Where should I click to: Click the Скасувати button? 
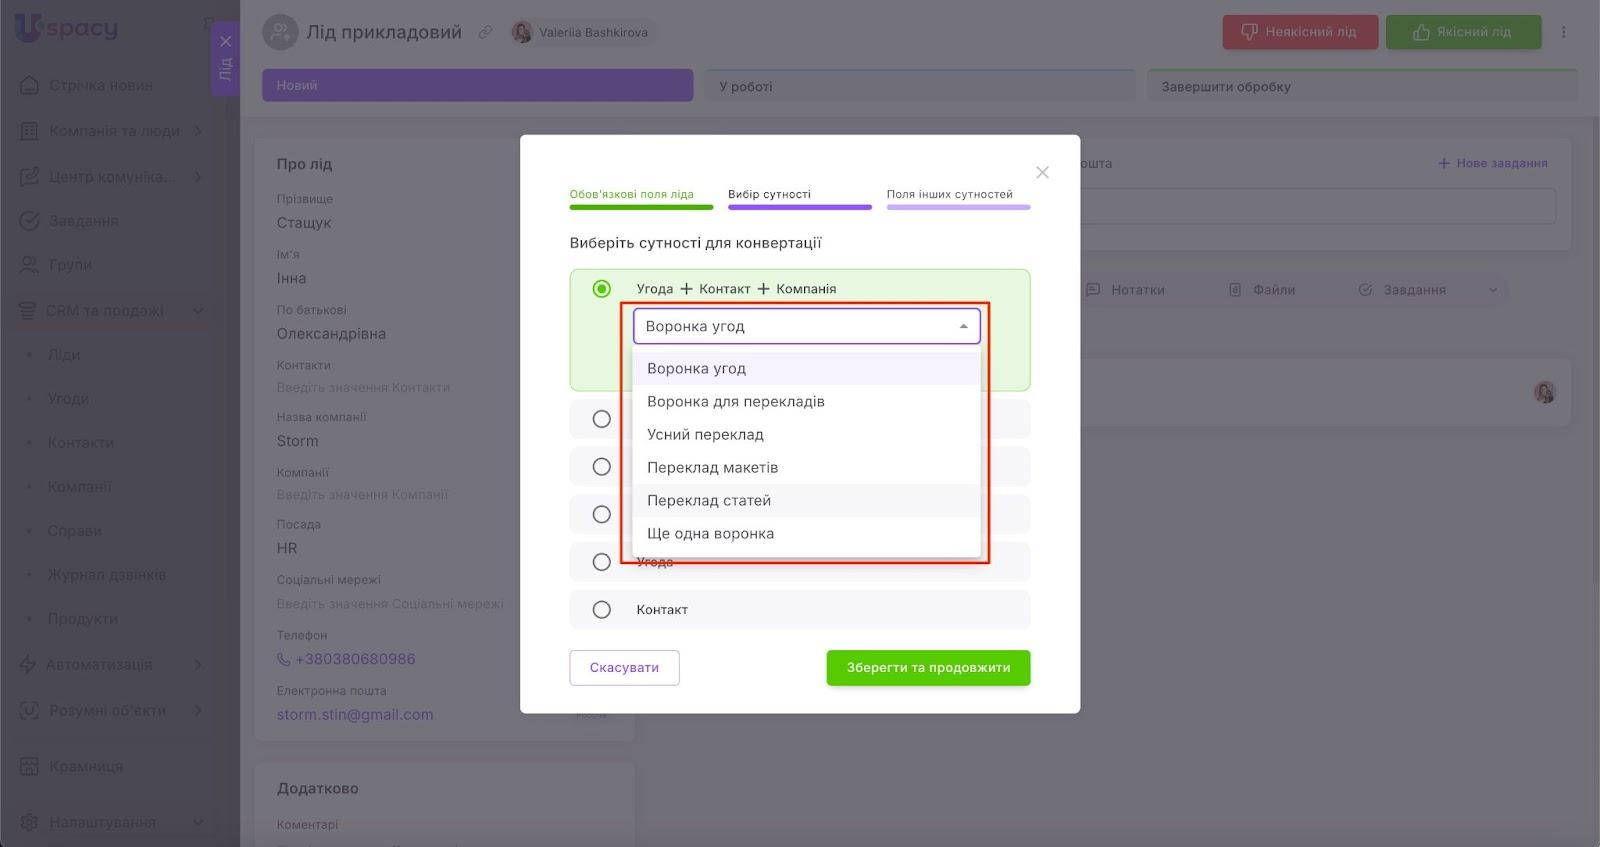(x=624, y=668)
